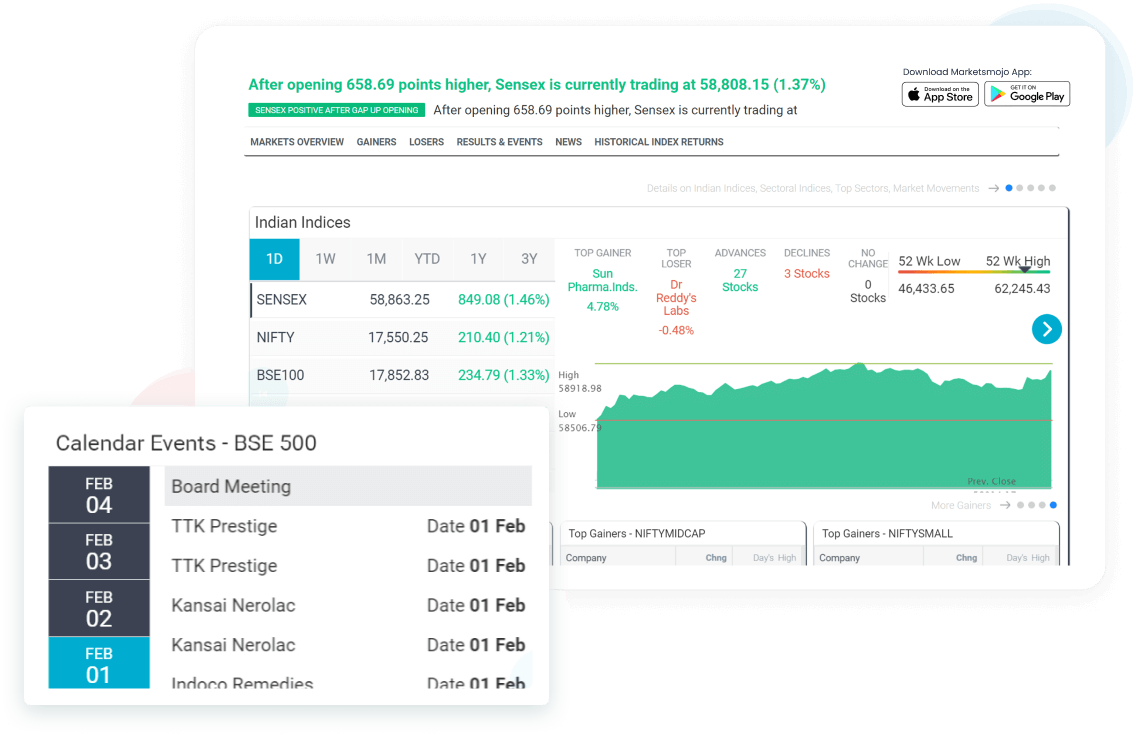Click the More Gainers label
The height and width of the screenshot is (735, 1136).
(x=961, y=505)
